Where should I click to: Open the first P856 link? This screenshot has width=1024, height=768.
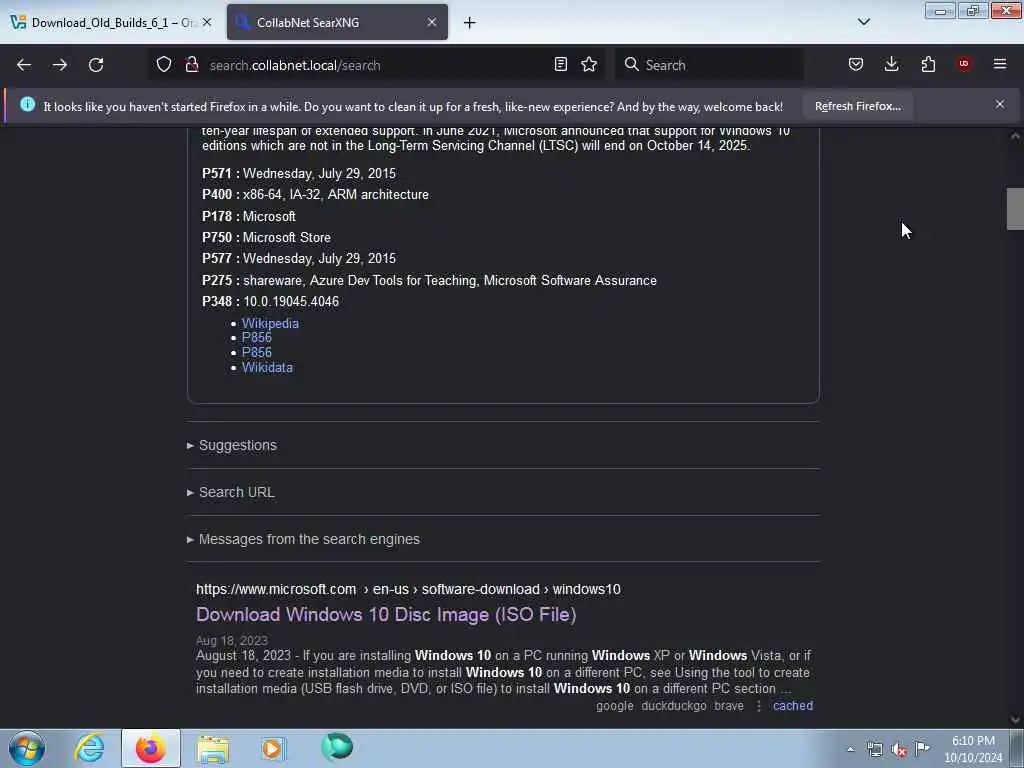click(x=257, y=338)
